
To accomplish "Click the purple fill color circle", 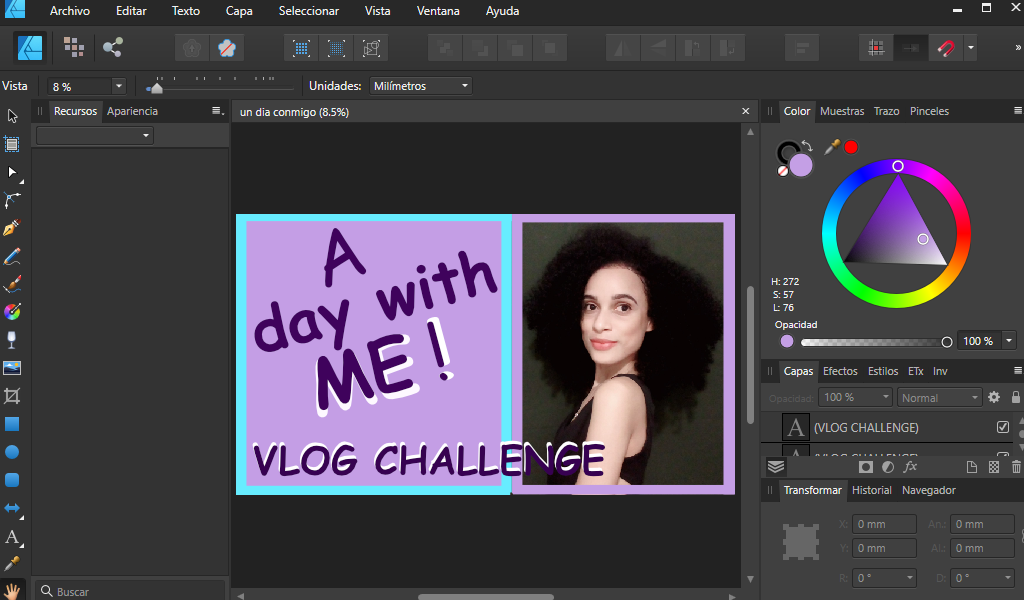I will [x=801, y=165].
